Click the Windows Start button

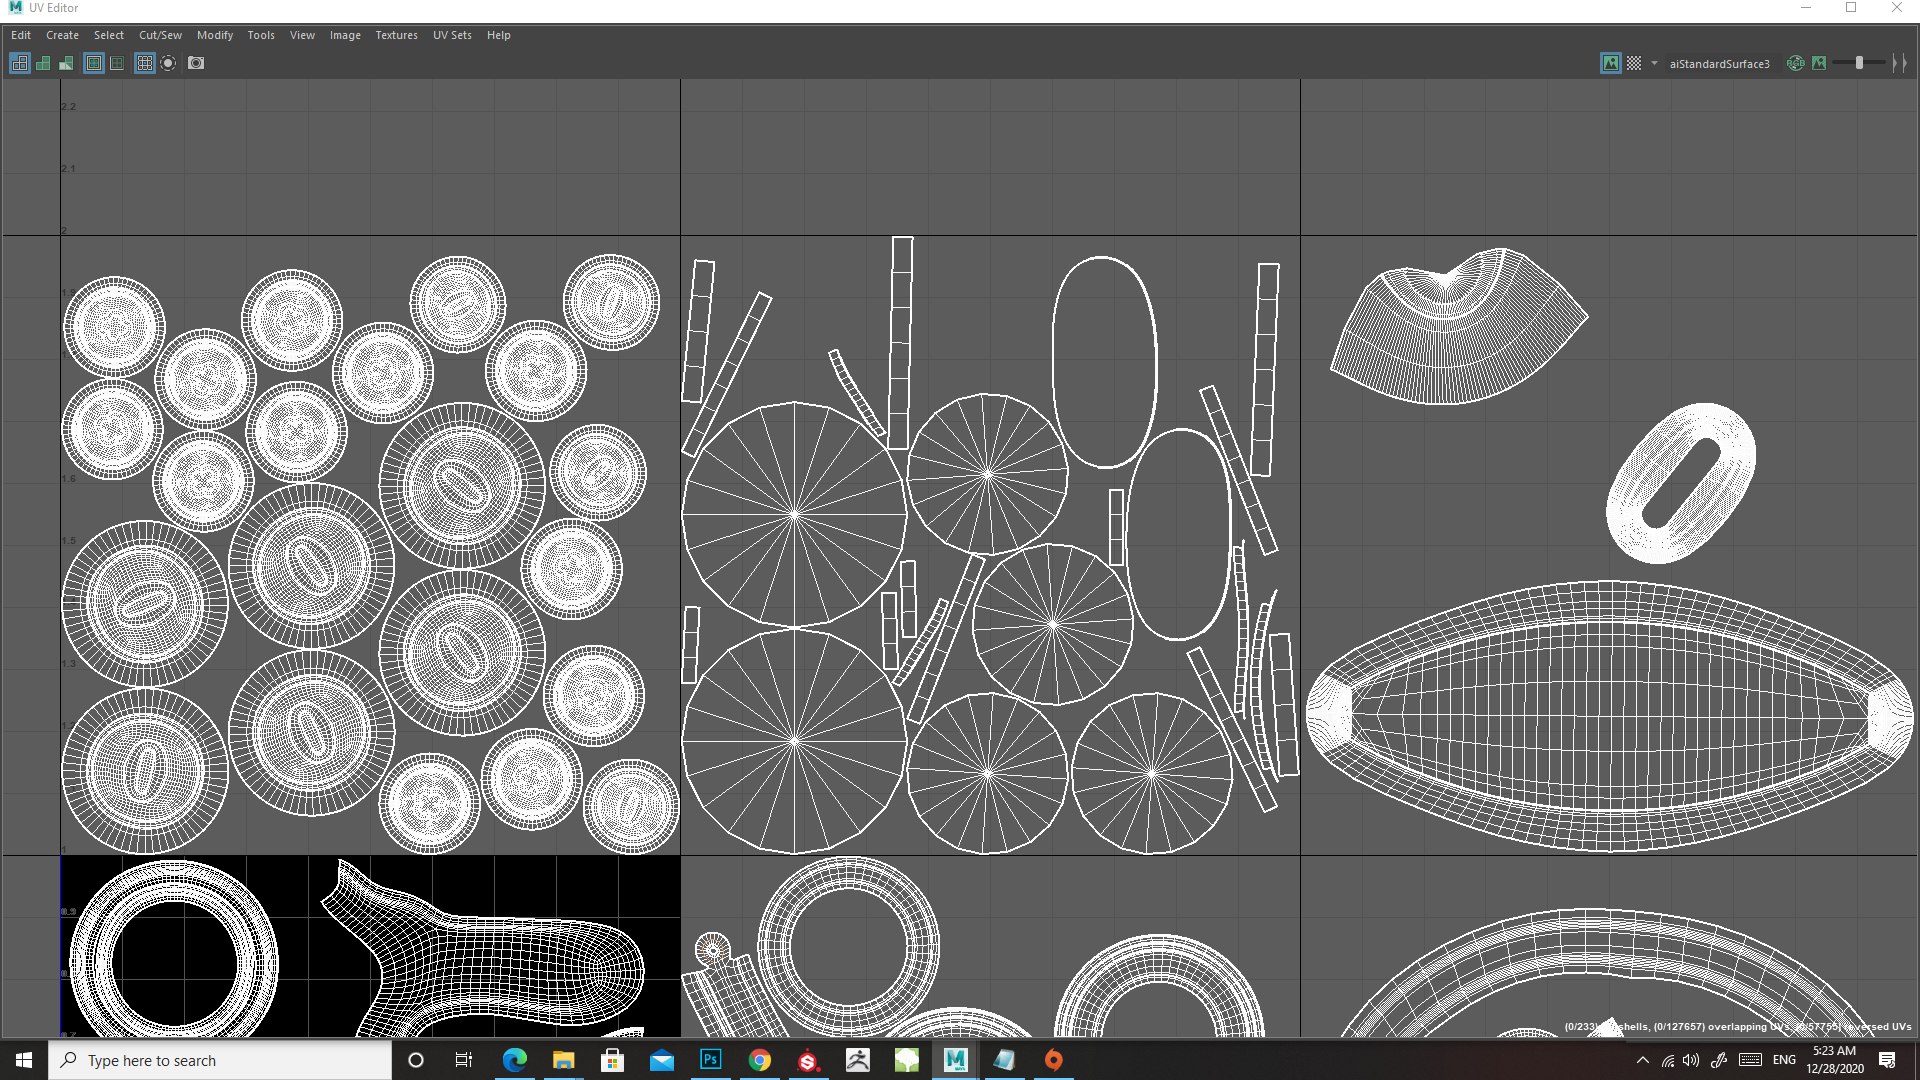point(24,1060)
